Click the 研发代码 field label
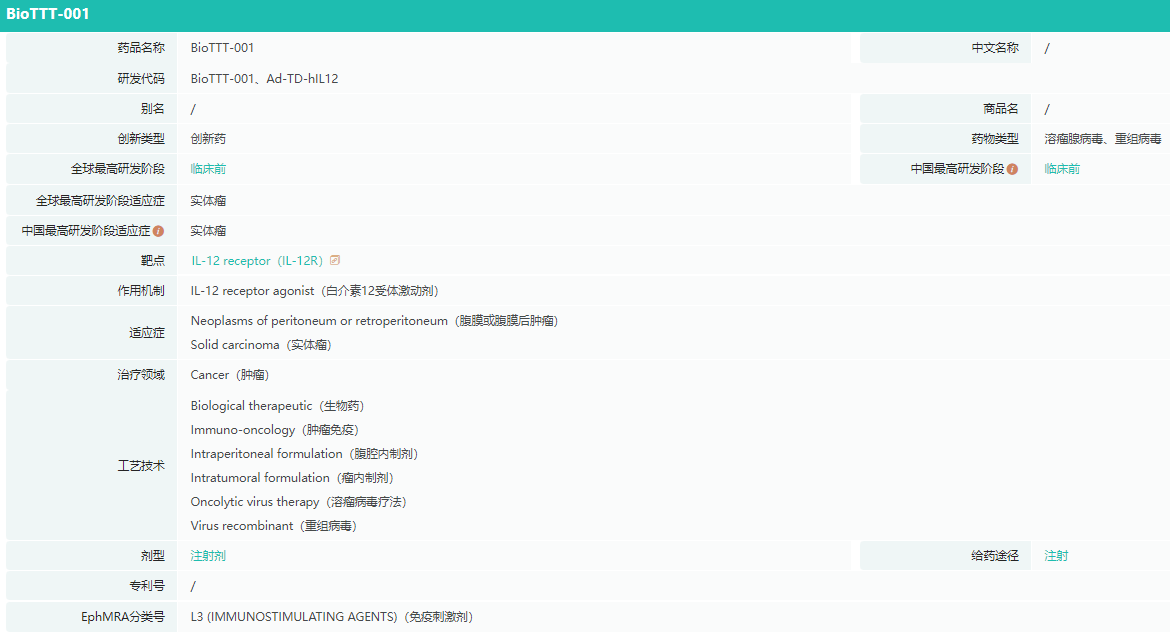 (x=141, y=79)
